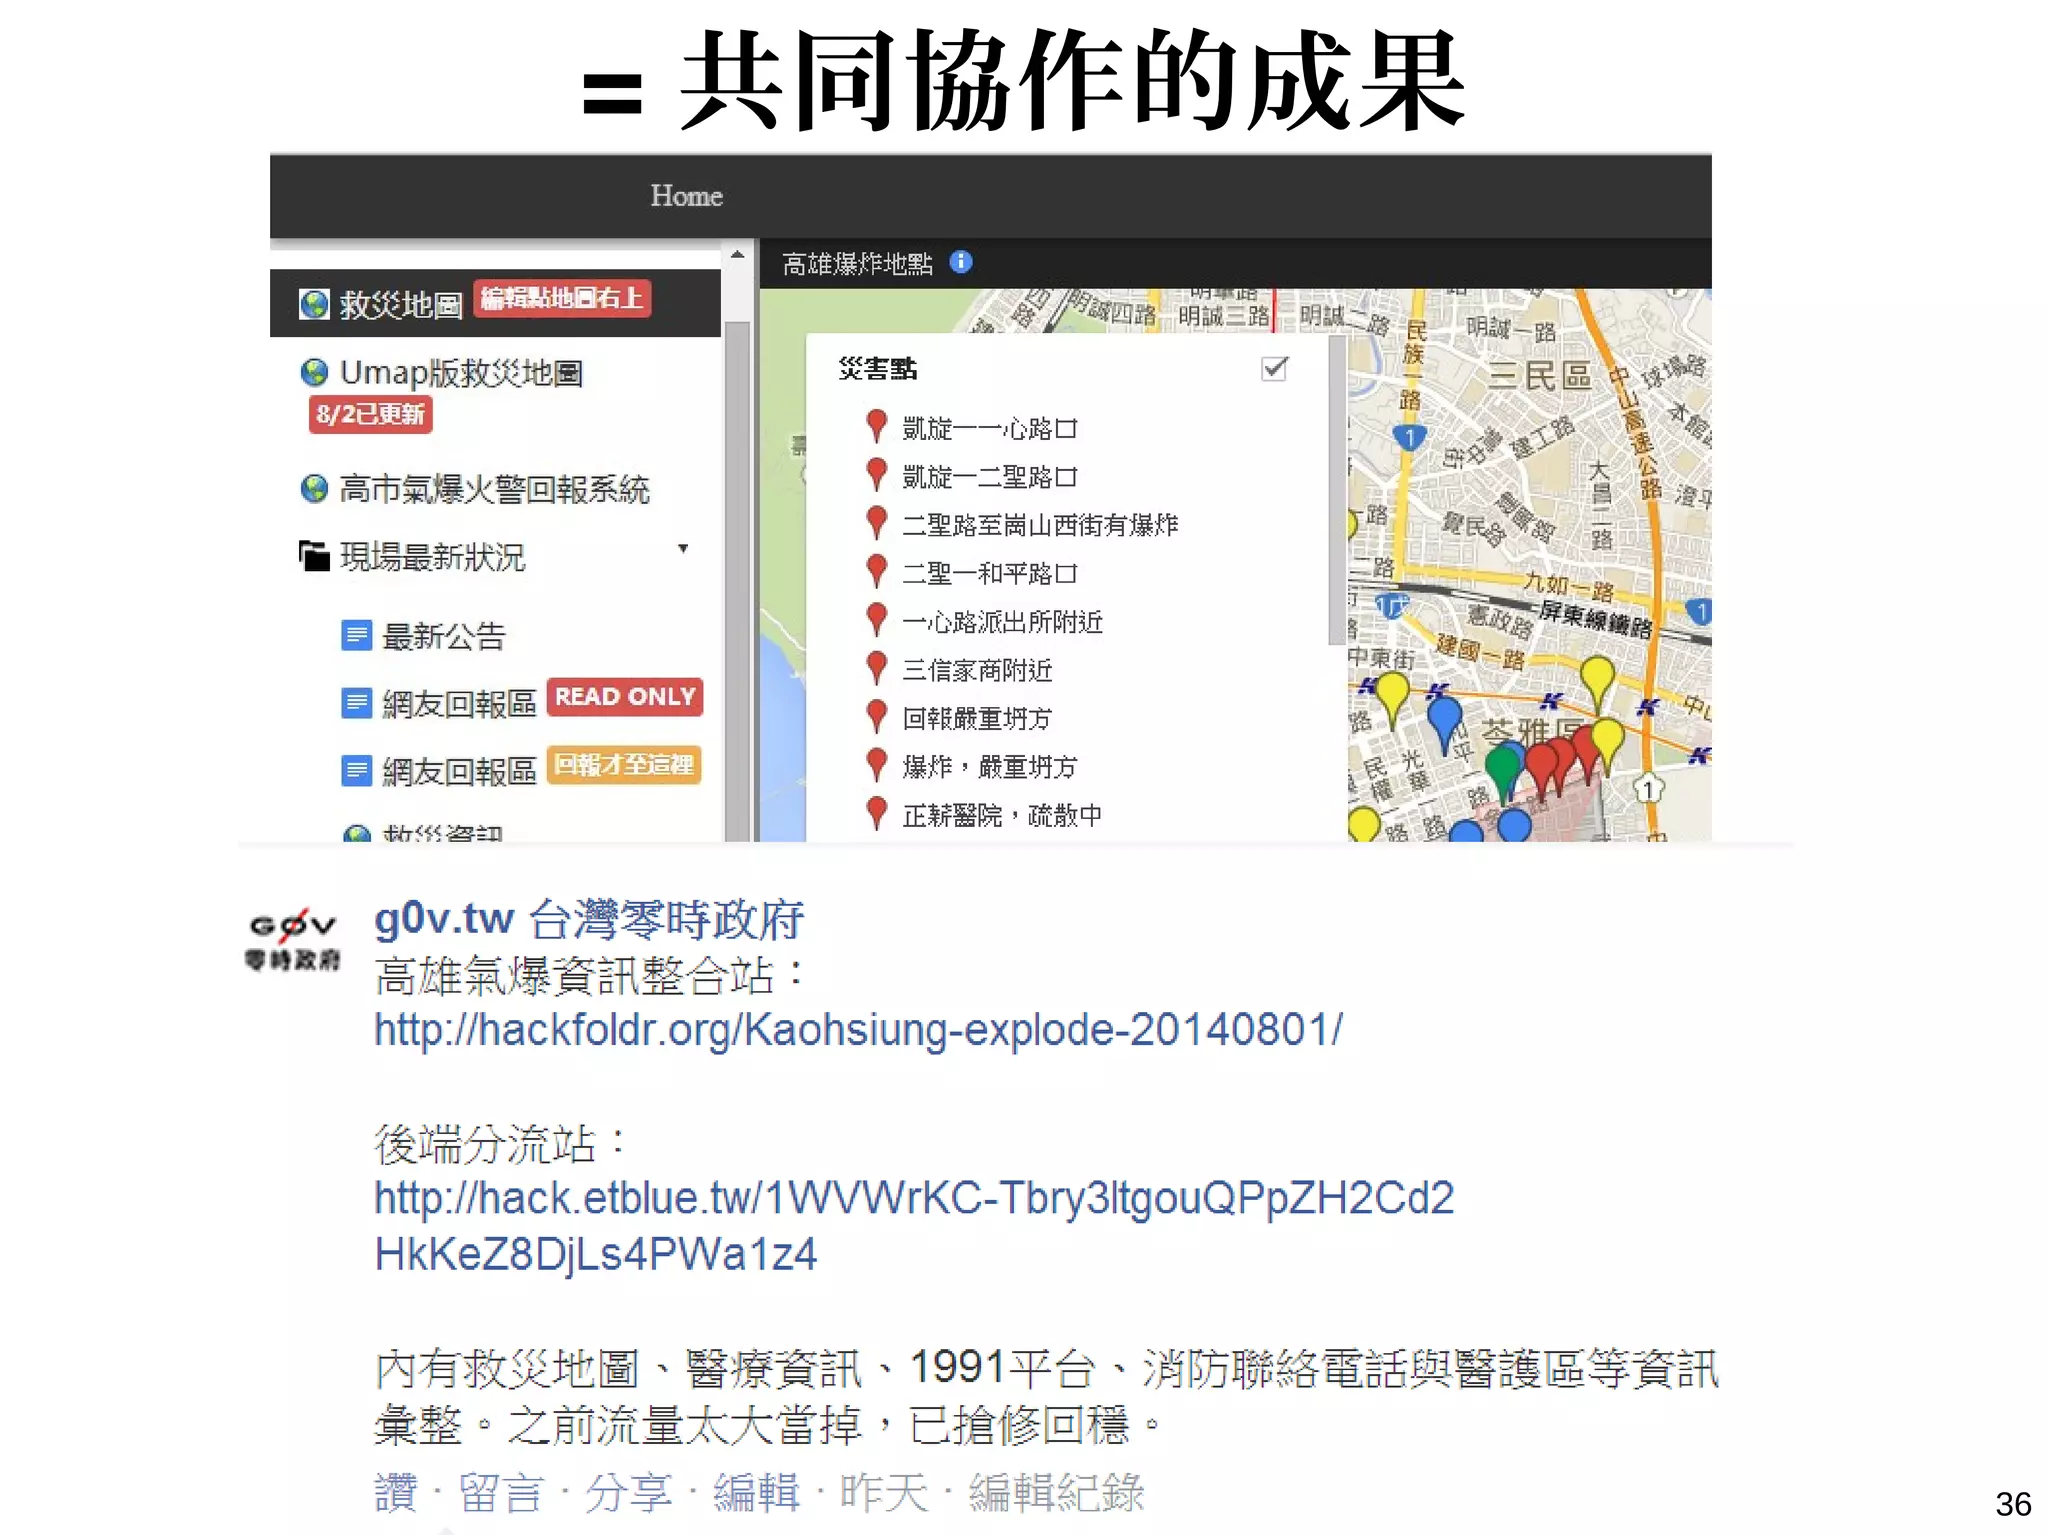Open the Home menu item
The height and width of the screenshot is (1535, 2048).
coord(686,196)
